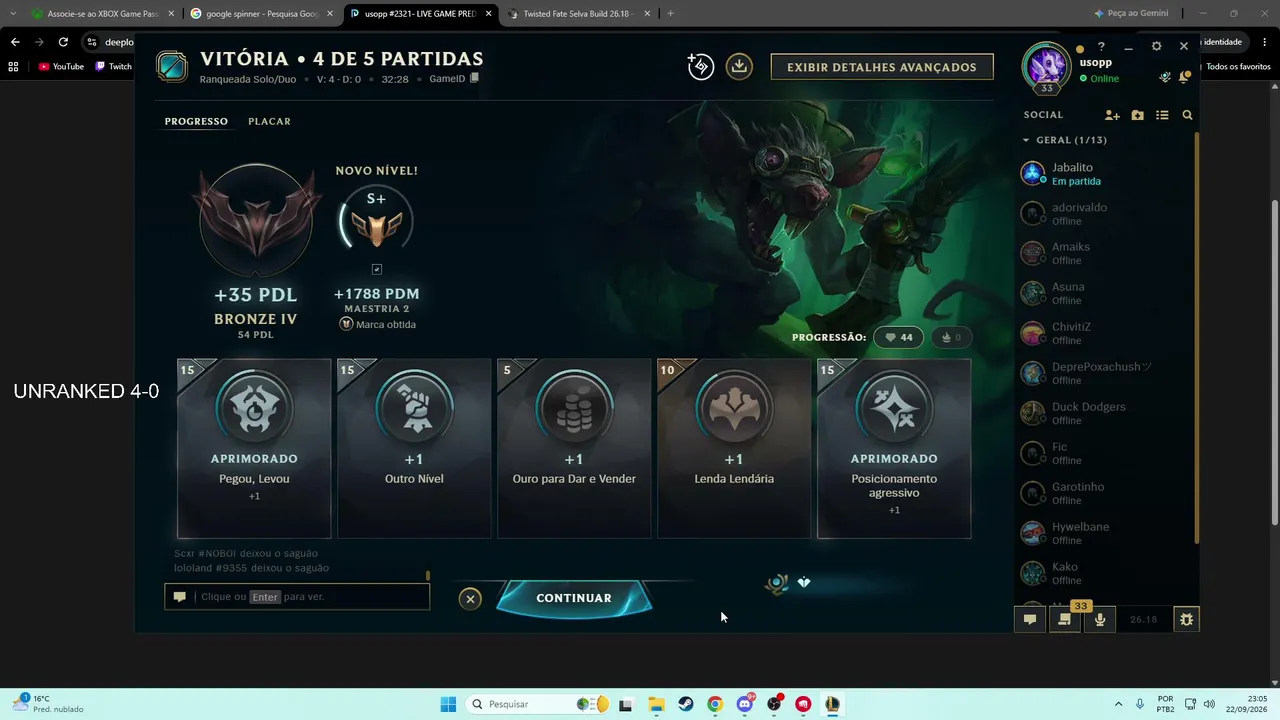Viewport: 1280px width, 720px height.
Task: Select the Pegou, Levou augment card
Action: [254, 449]
